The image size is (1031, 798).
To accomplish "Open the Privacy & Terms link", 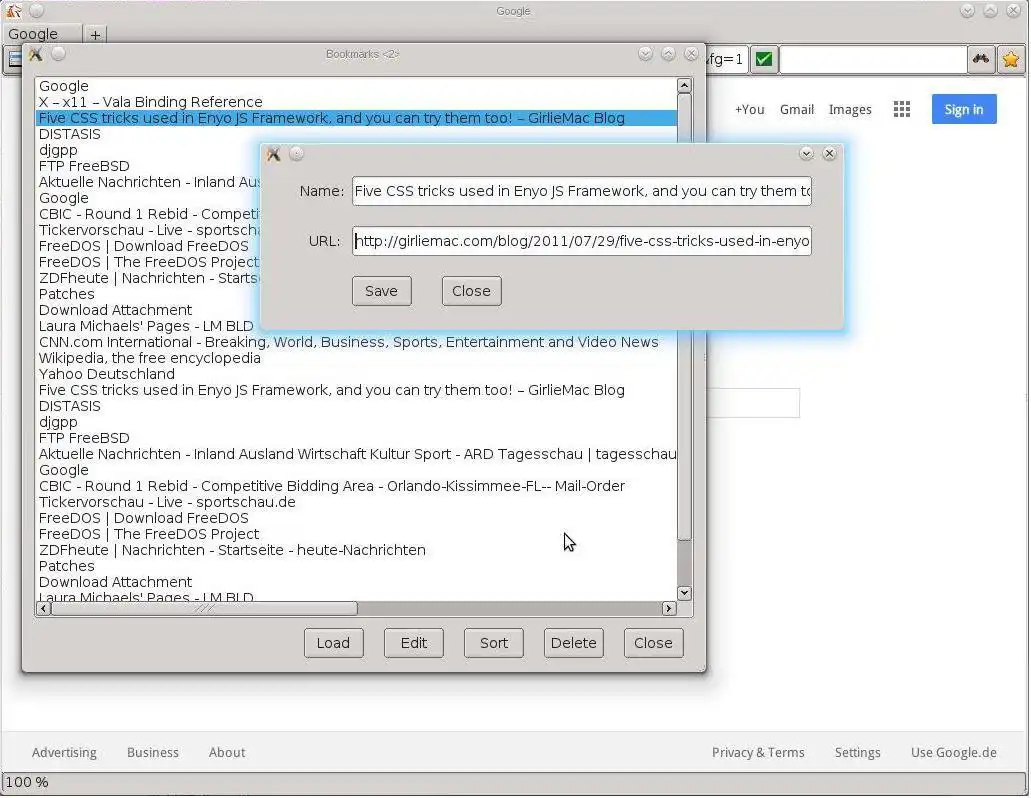I will tap(758, 753).
